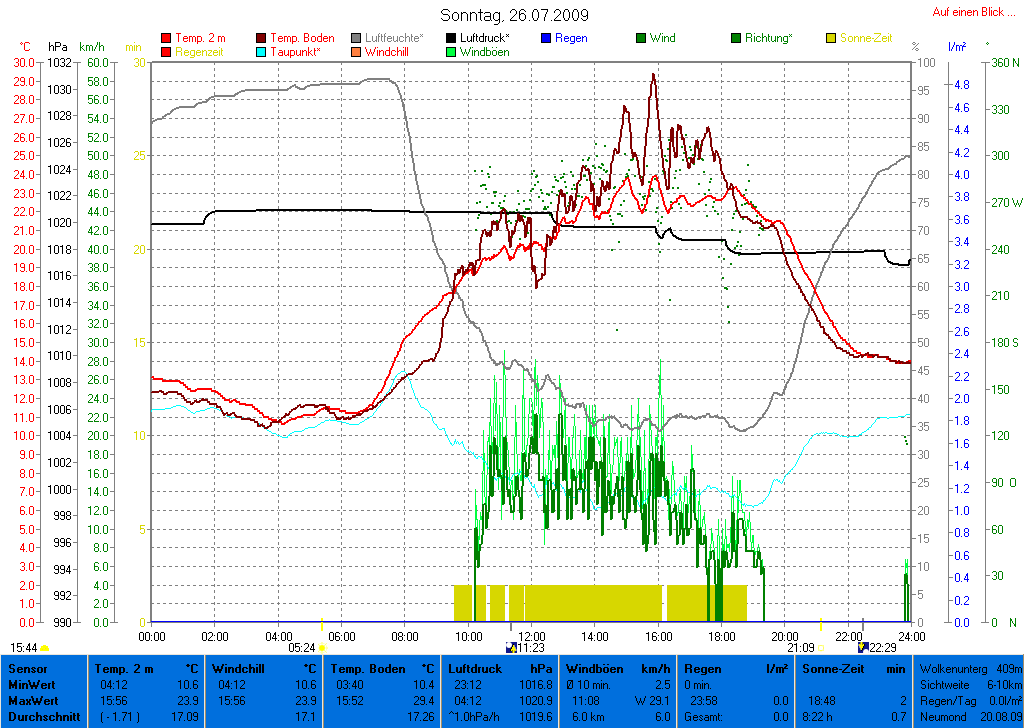This screenshot has height=728, width=1024.
Task: Click the Sensor column header in table
Action: point(26,668)
